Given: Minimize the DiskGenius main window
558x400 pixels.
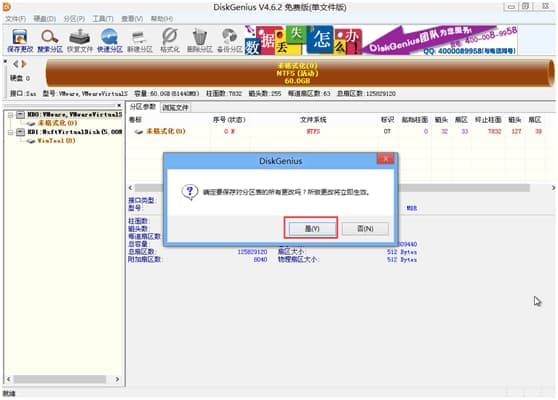Looking at the screenshot, I should coord(511,6).
